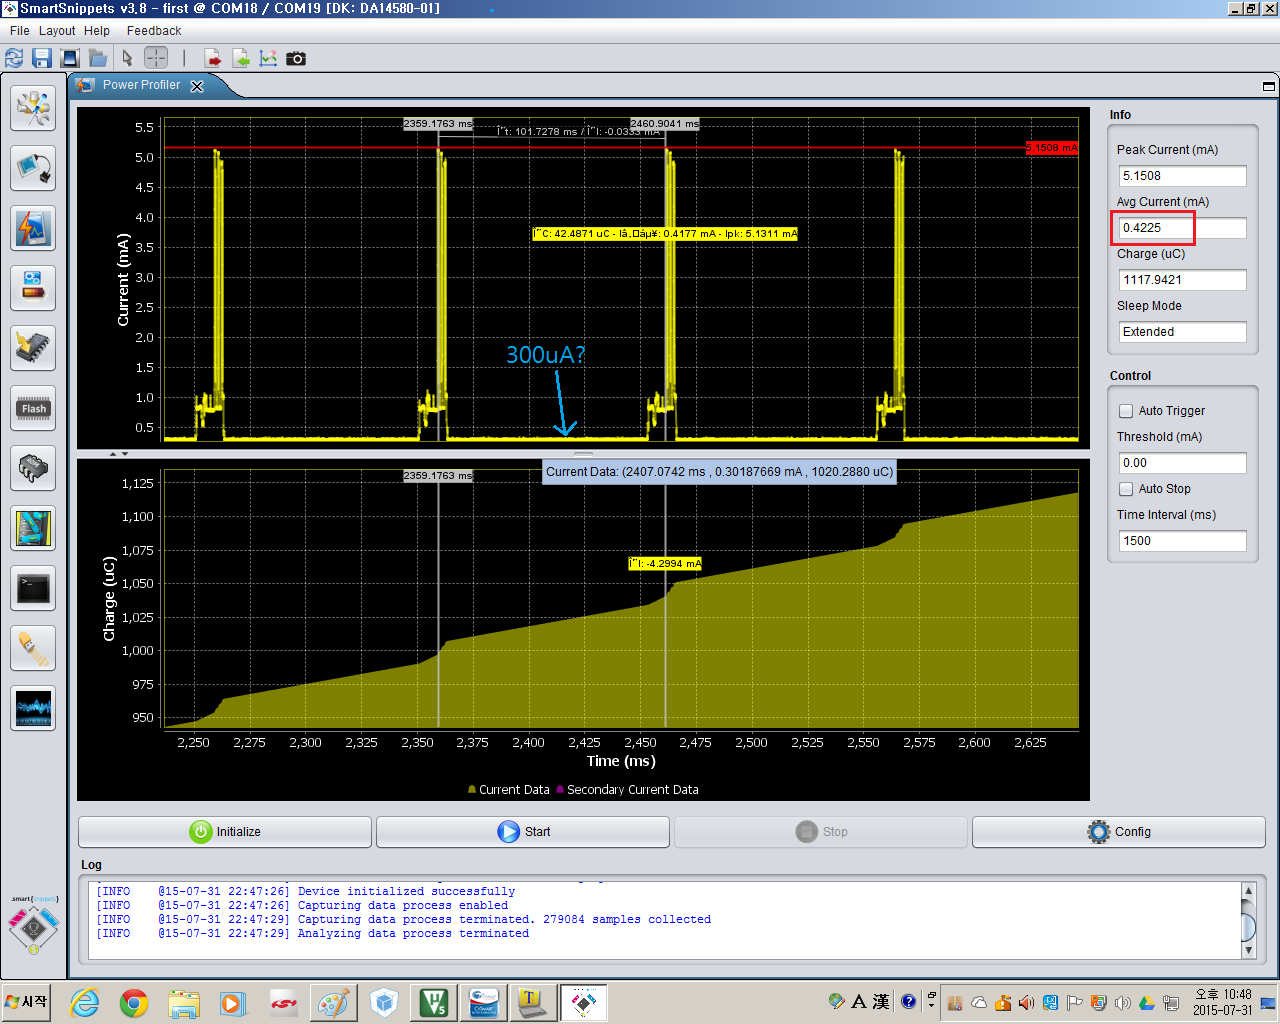Open the Layout menu
This screenshot has height=1024, width=1280.
(x=57, y=31)
